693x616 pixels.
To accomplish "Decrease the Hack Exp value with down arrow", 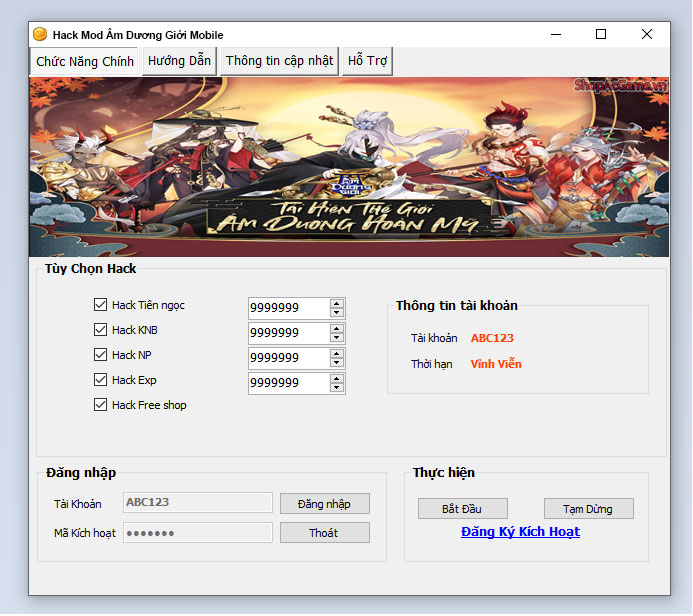I will [x=337, y=388].
